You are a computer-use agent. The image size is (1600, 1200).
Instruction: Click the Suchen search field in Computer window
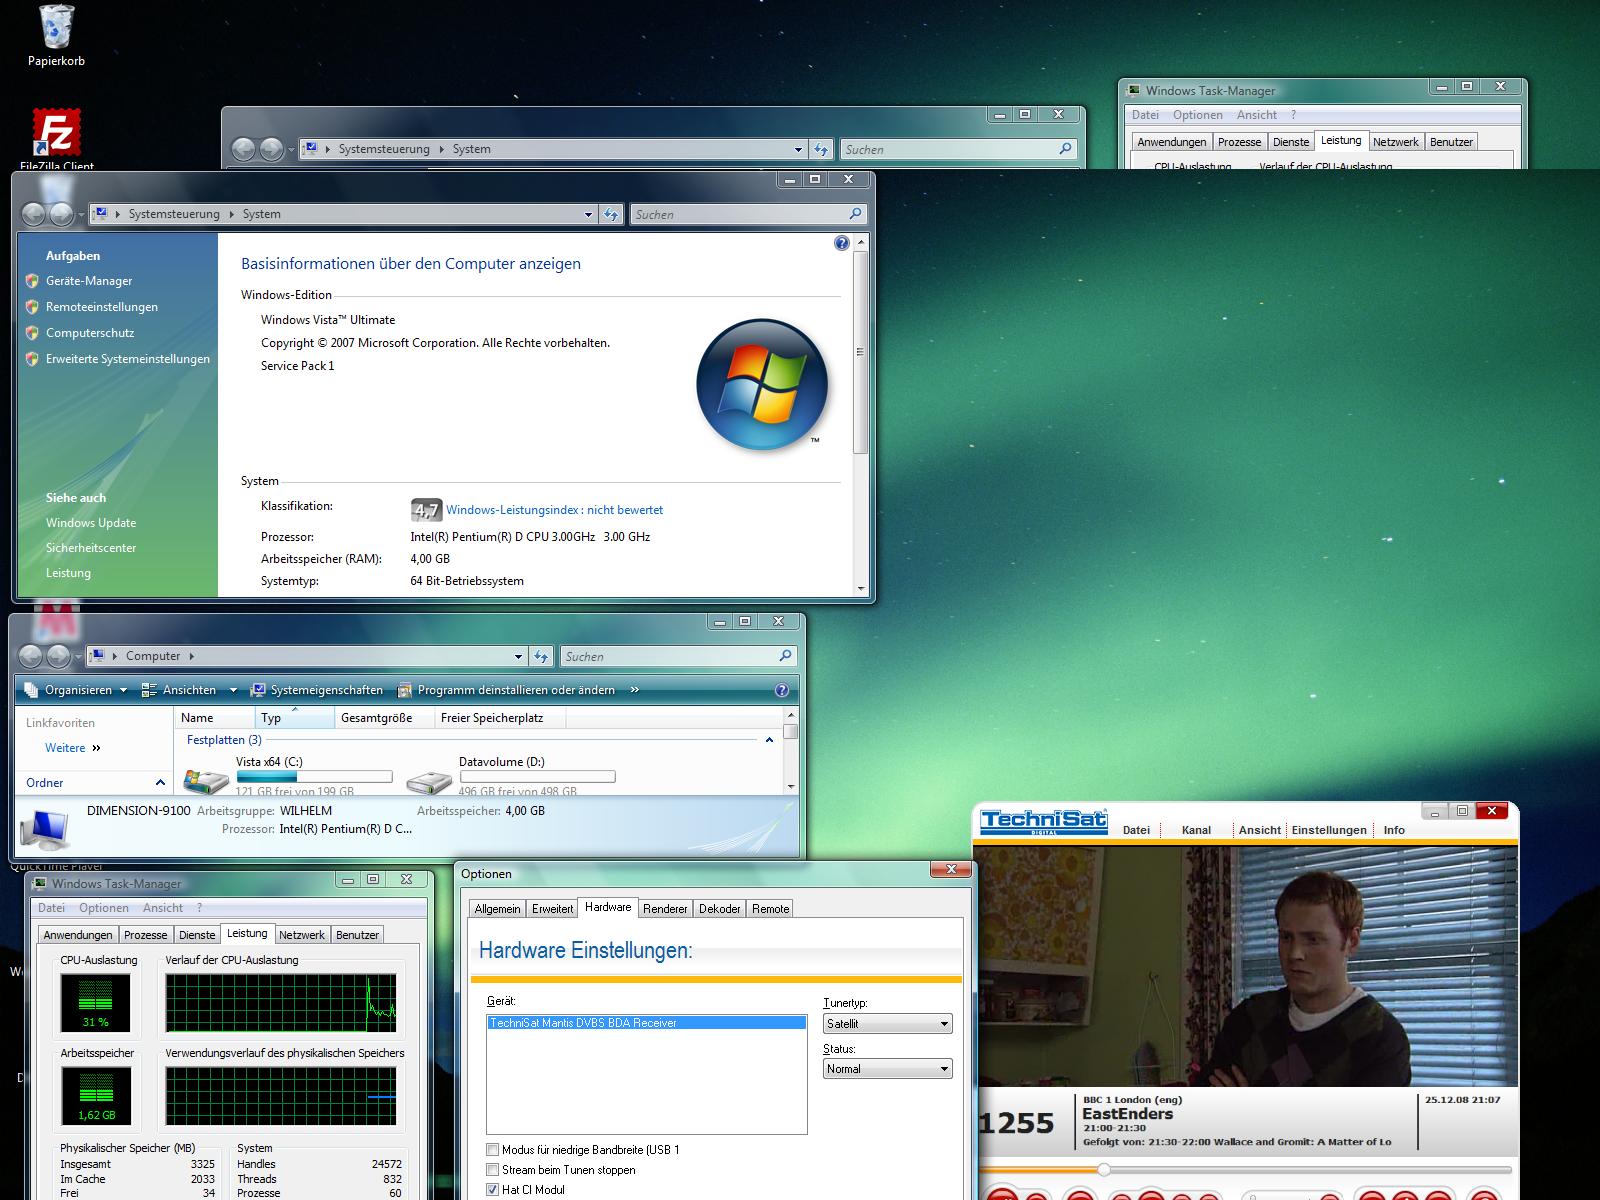click(x=670, y=657)
